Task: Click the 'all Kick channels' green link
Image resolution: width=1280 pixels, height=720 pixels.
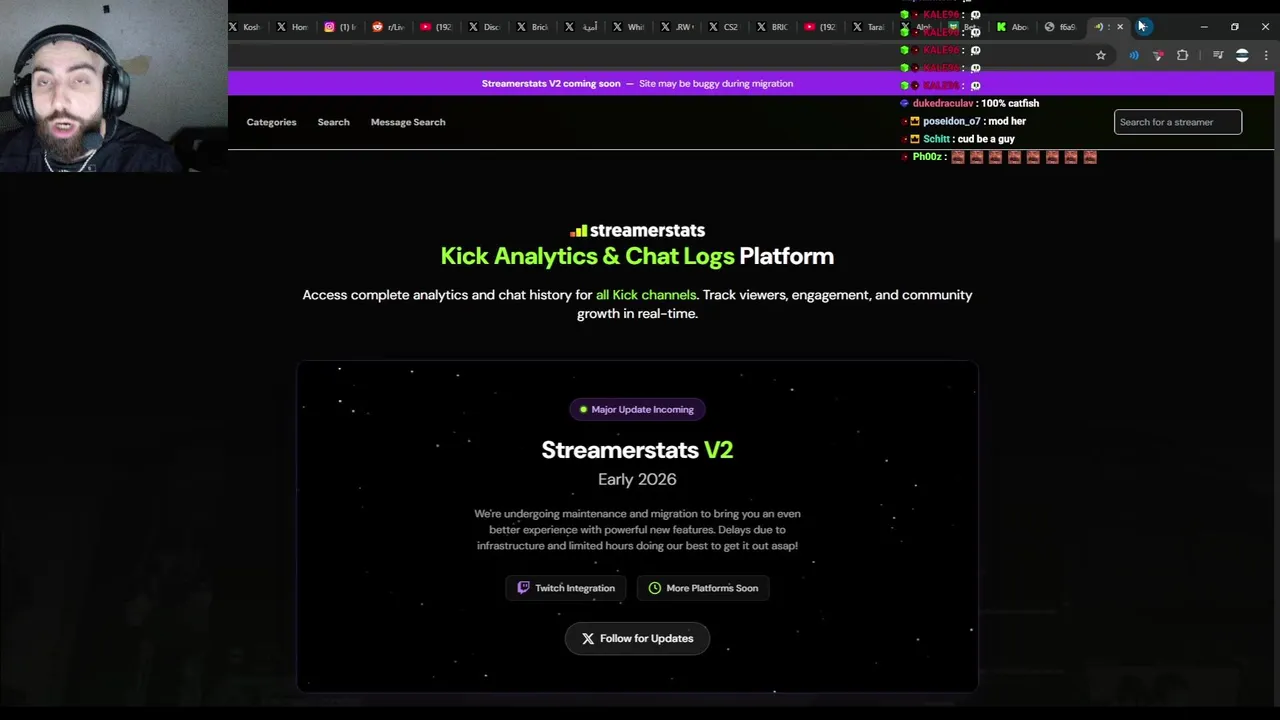Action: click(646, 295)
